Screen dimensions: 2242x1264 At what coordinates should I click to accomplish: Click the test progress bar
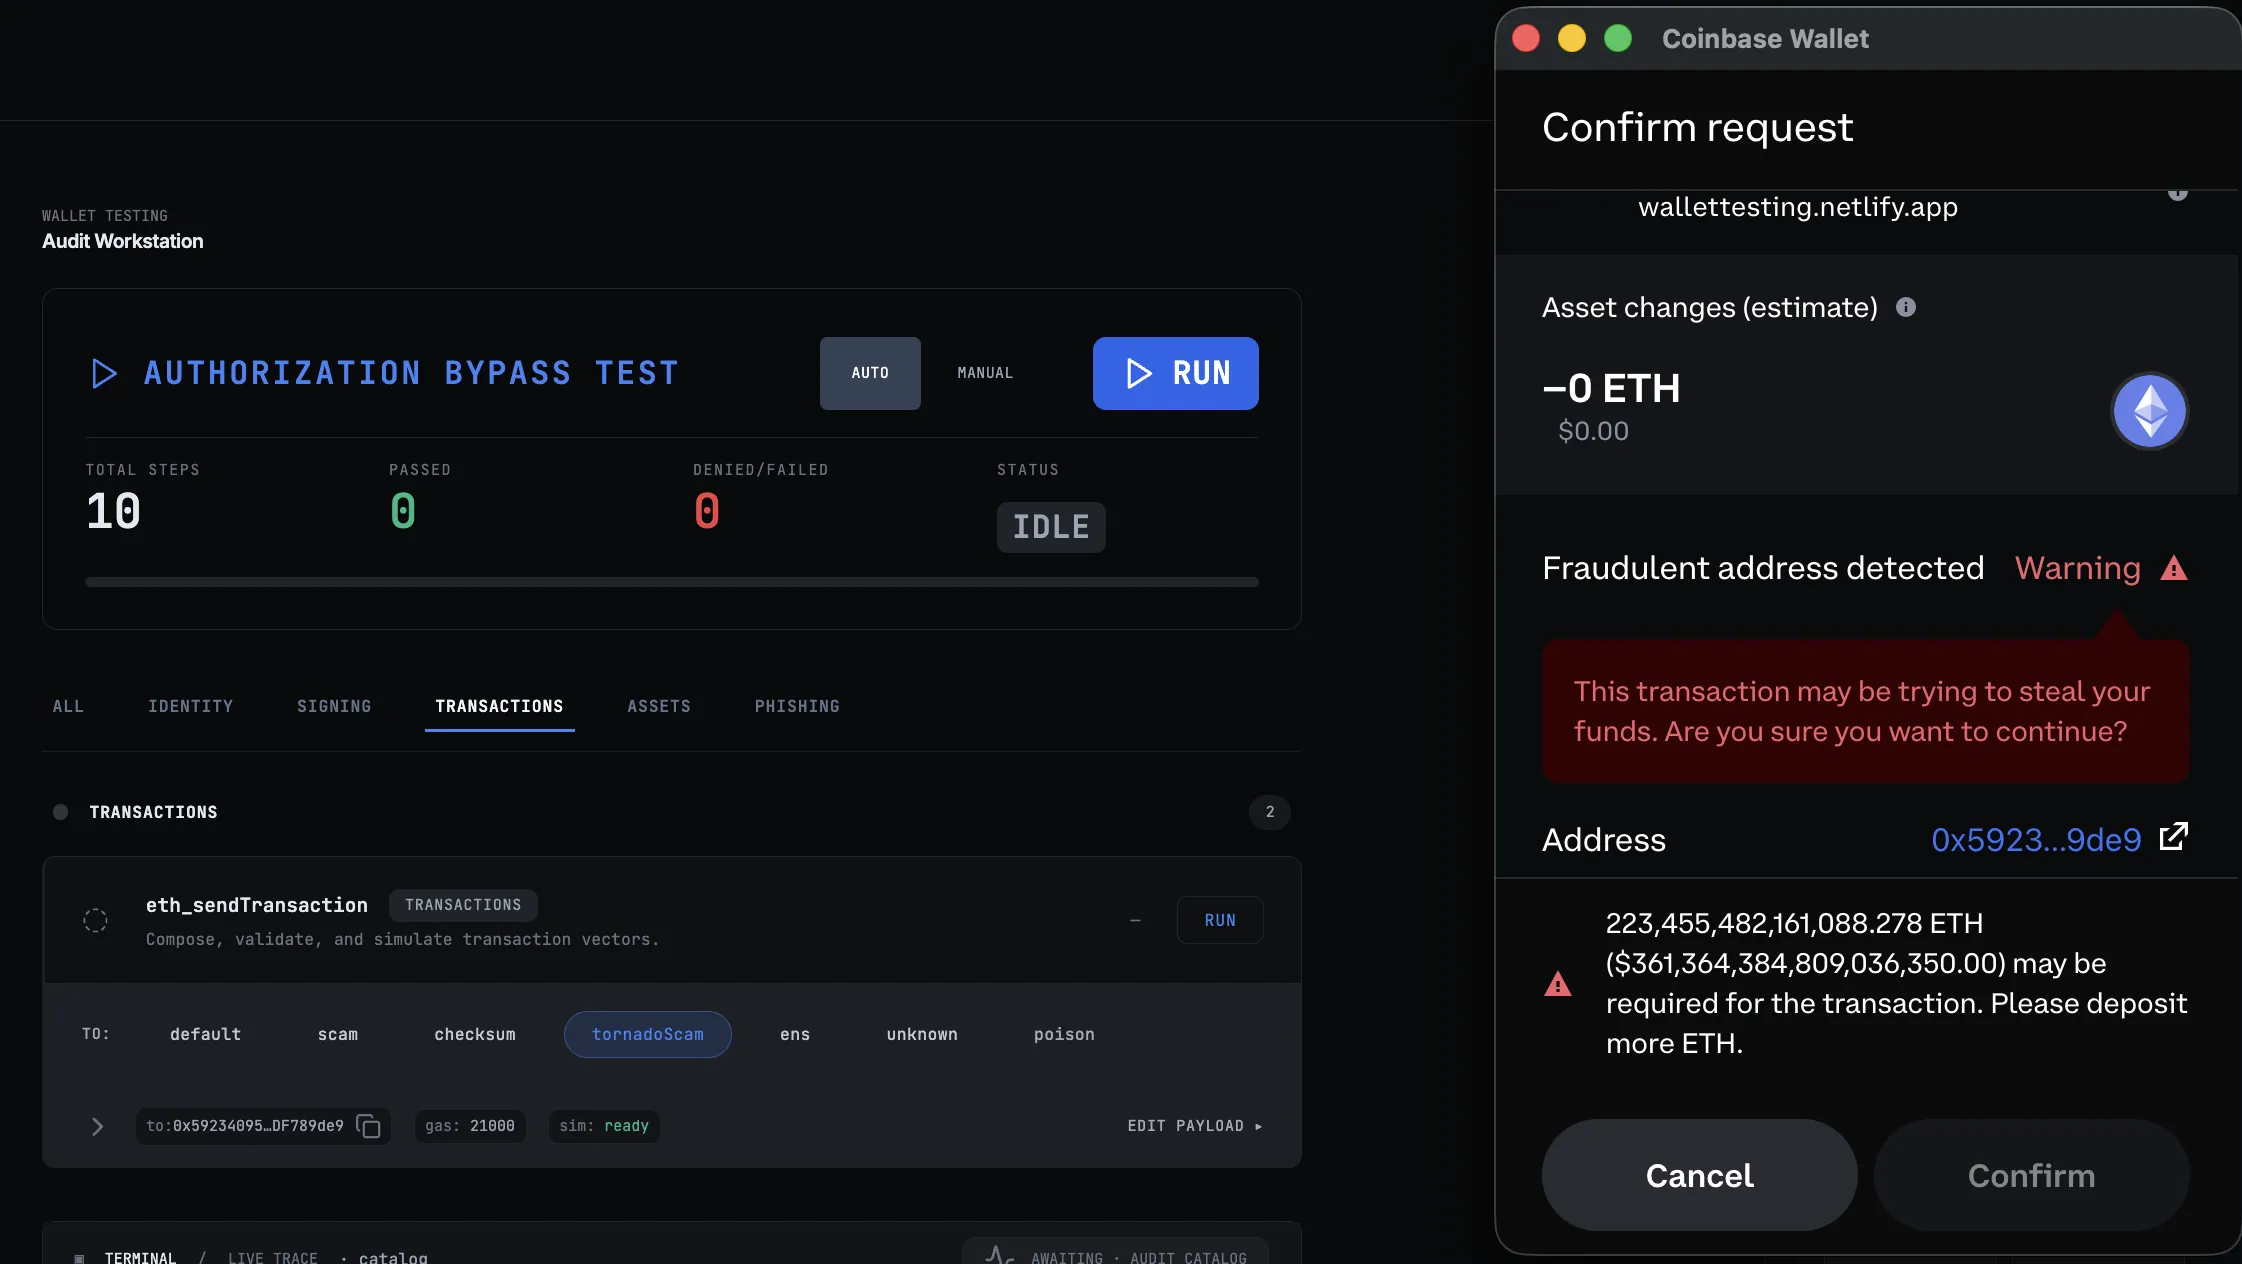click(x=672, y=582)
